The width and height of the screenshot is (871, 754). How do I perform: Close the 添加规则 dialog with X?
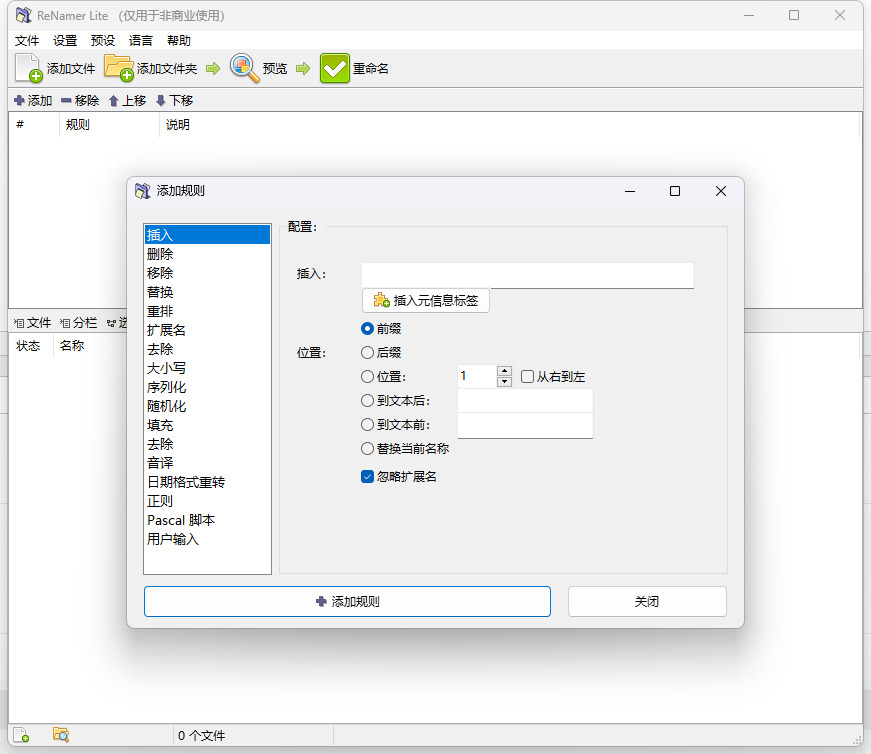[720, 191]
